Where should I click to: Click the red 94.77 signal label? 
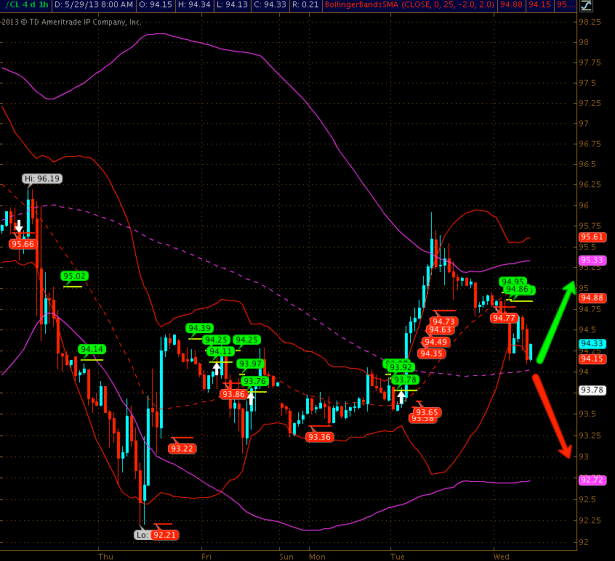tap(503, 318)
